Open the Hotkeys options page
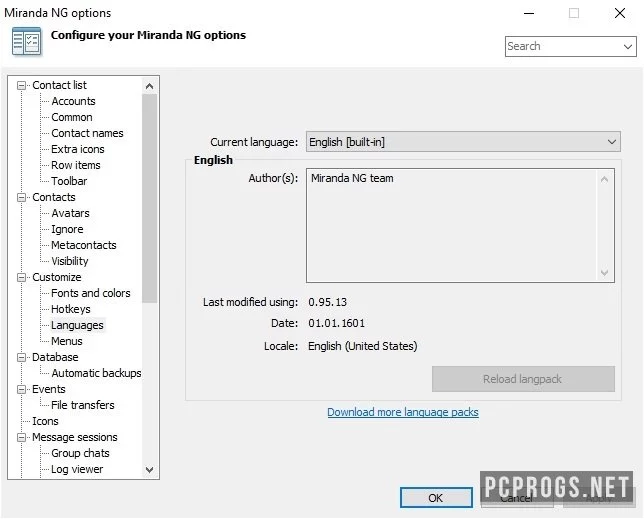The height and width of the screenshot is (519, 644). [x=71, y=309]
